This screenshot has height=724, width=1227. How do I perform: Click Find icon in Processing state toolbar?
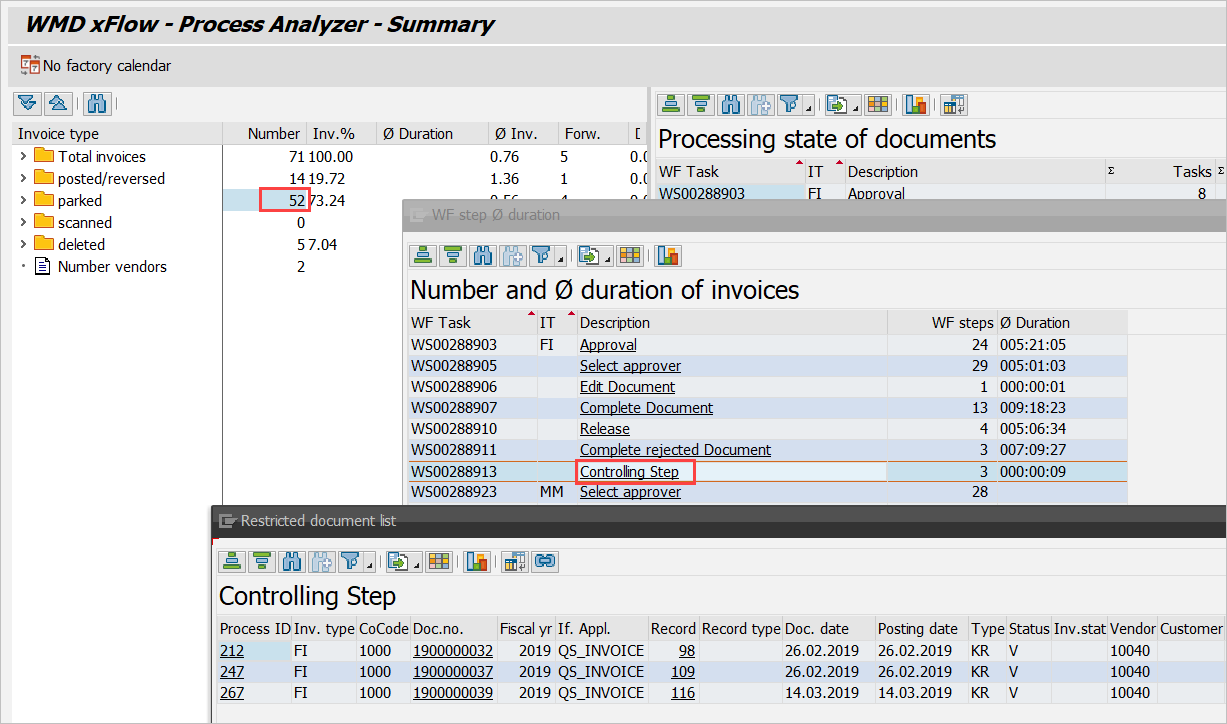(731, 104)
